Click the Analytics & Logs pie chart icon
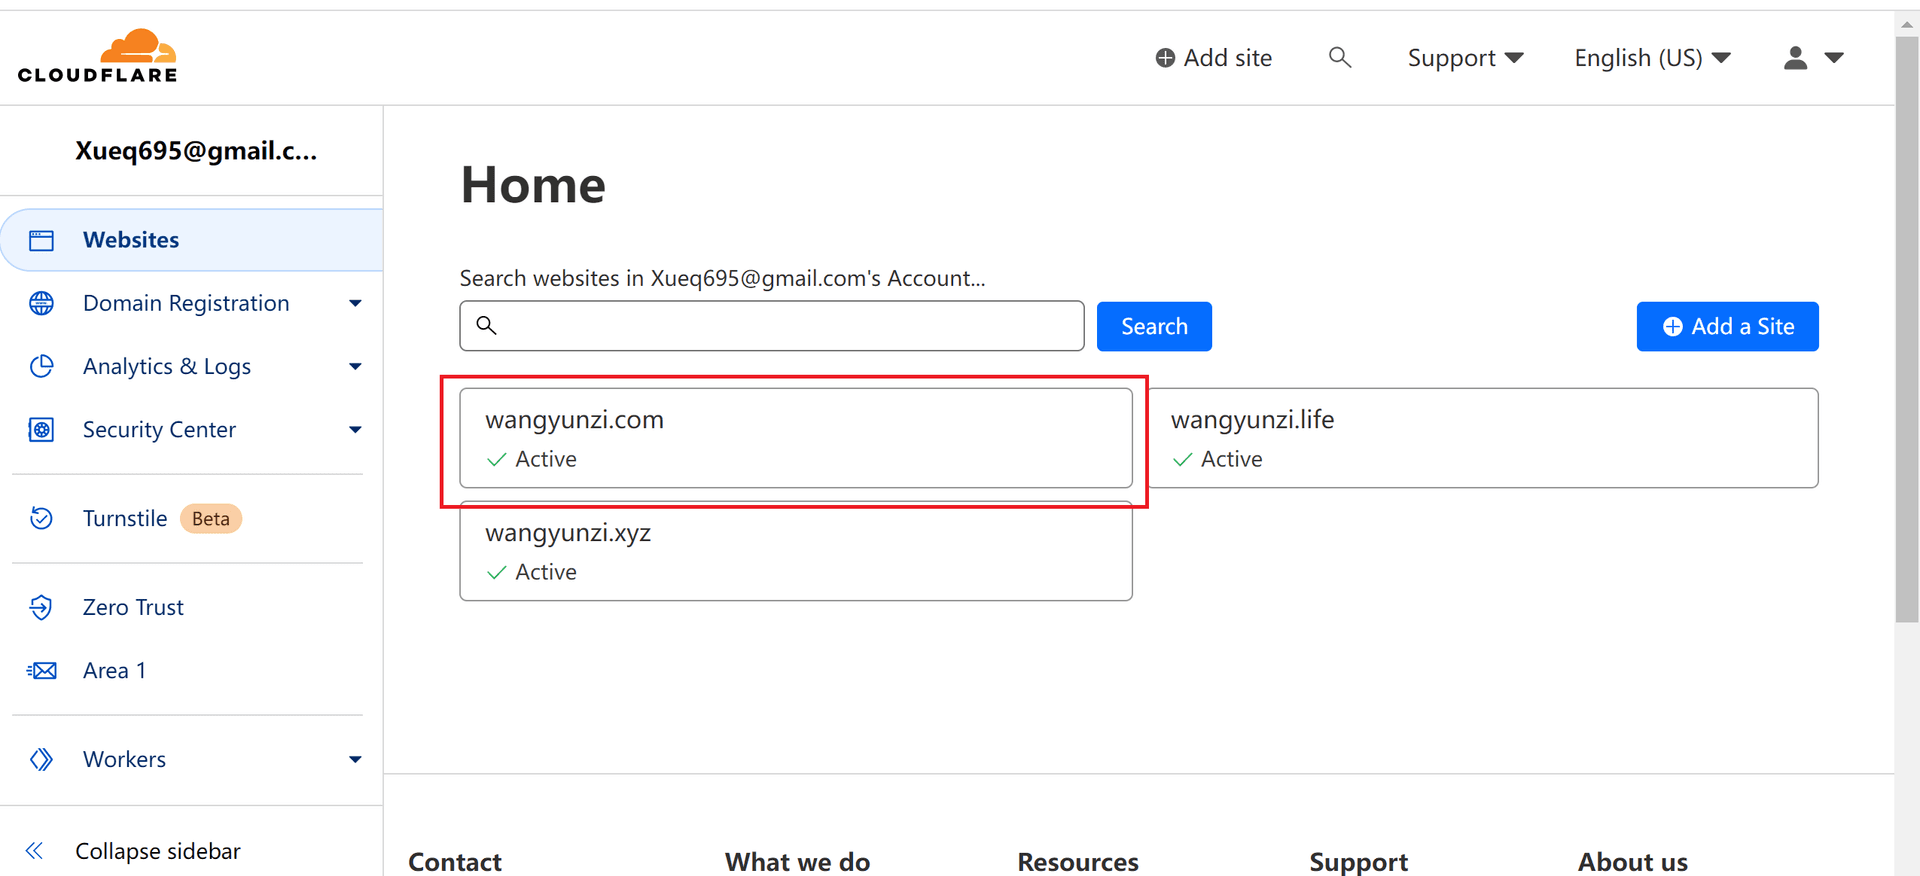Image resolution: width=1920 pixels, height=876 pixels. click(41, 366)
